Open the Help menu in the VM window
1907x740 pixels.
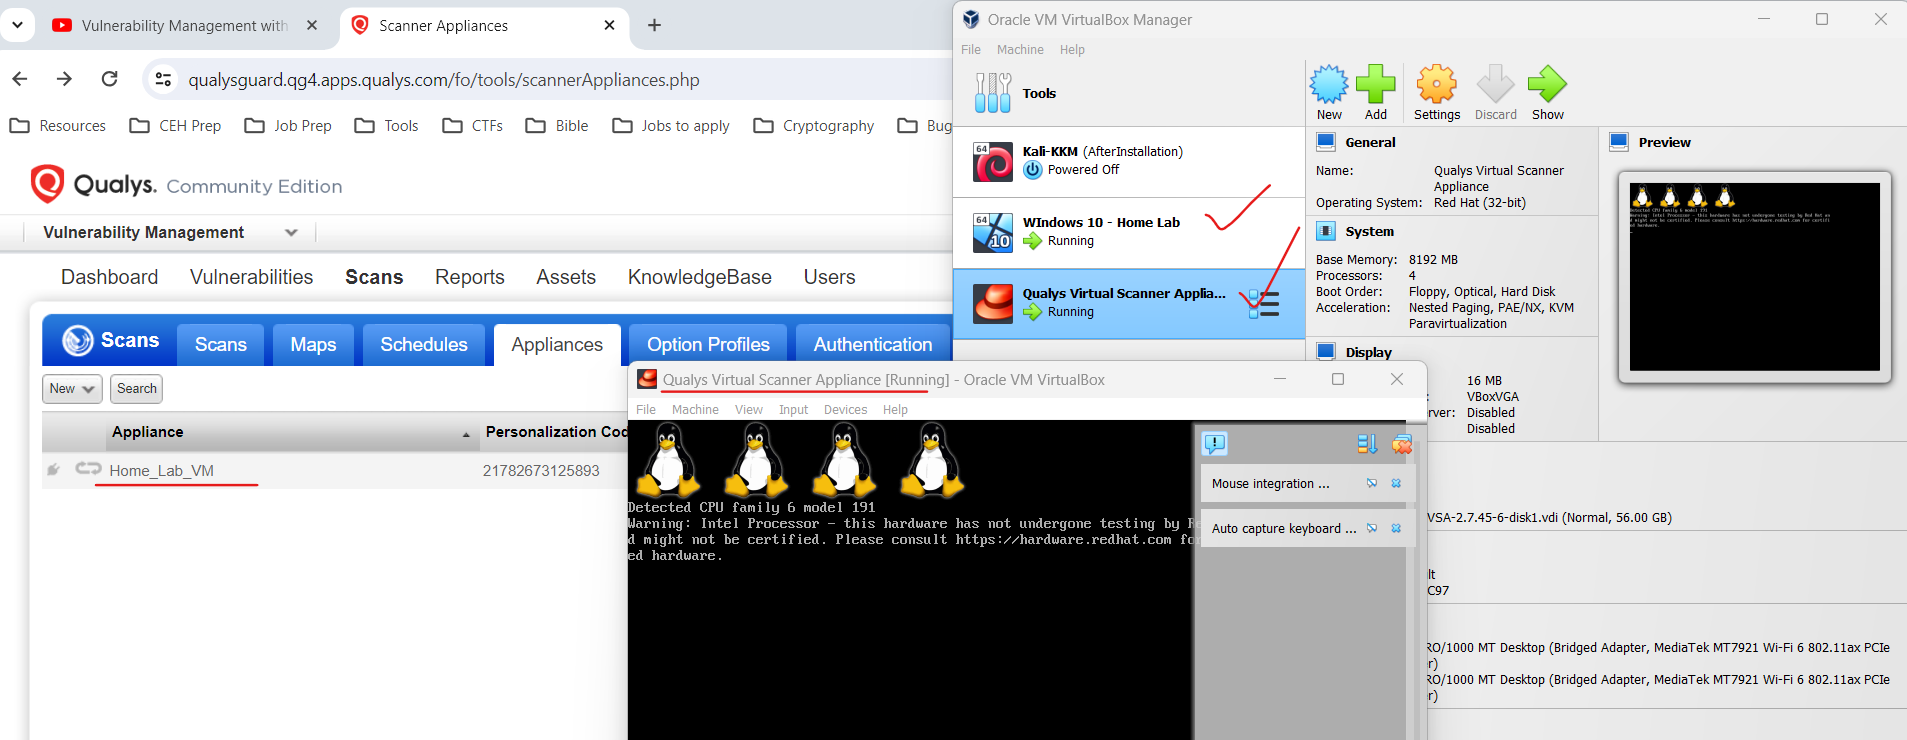895,410
